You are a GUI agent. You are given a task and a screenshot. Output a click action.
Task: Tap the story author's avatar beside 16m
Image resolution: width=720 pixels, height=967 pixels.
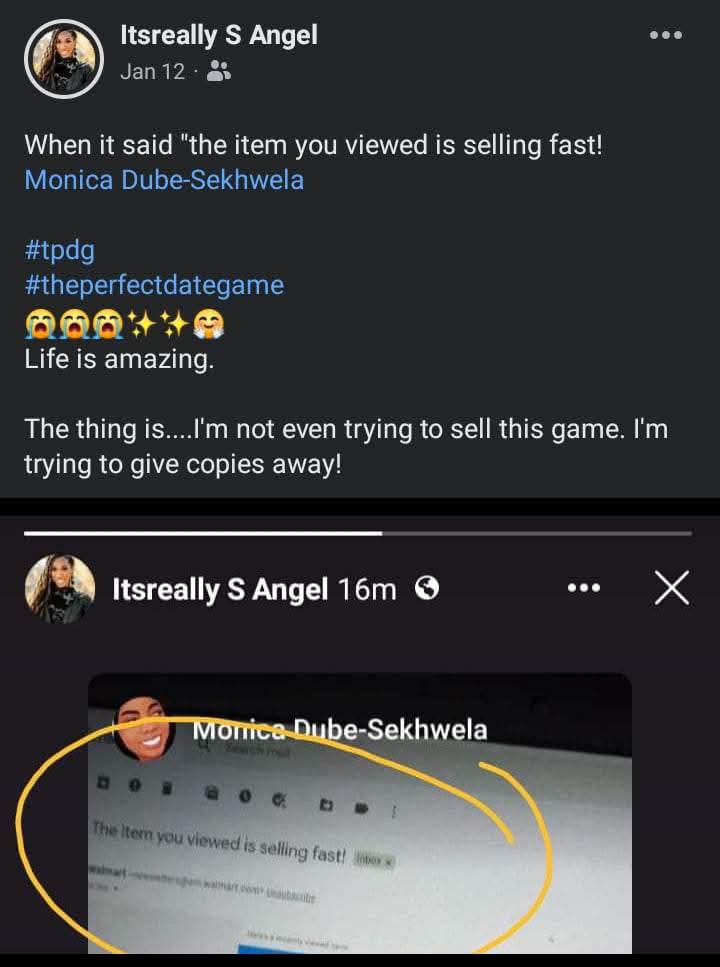[x=59, y=590]
